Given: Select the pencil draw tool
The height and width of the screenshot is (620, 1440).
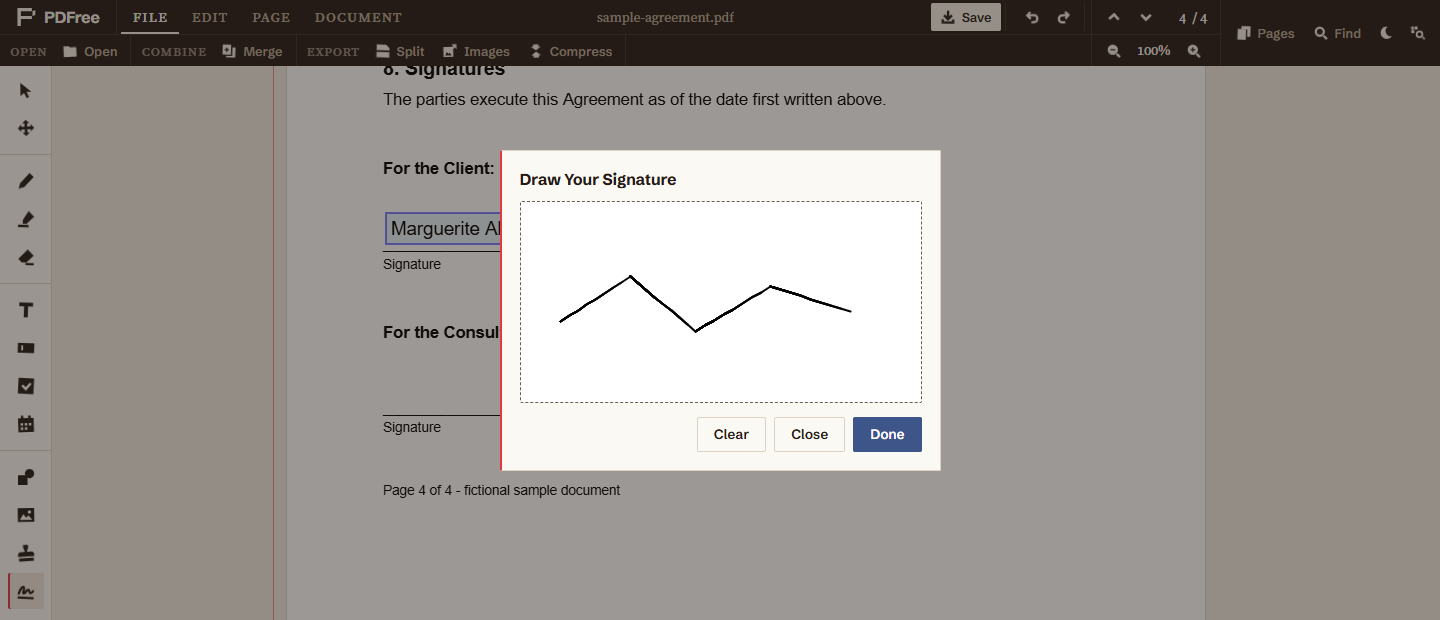Looking at the screenshot, I should 26,181.
